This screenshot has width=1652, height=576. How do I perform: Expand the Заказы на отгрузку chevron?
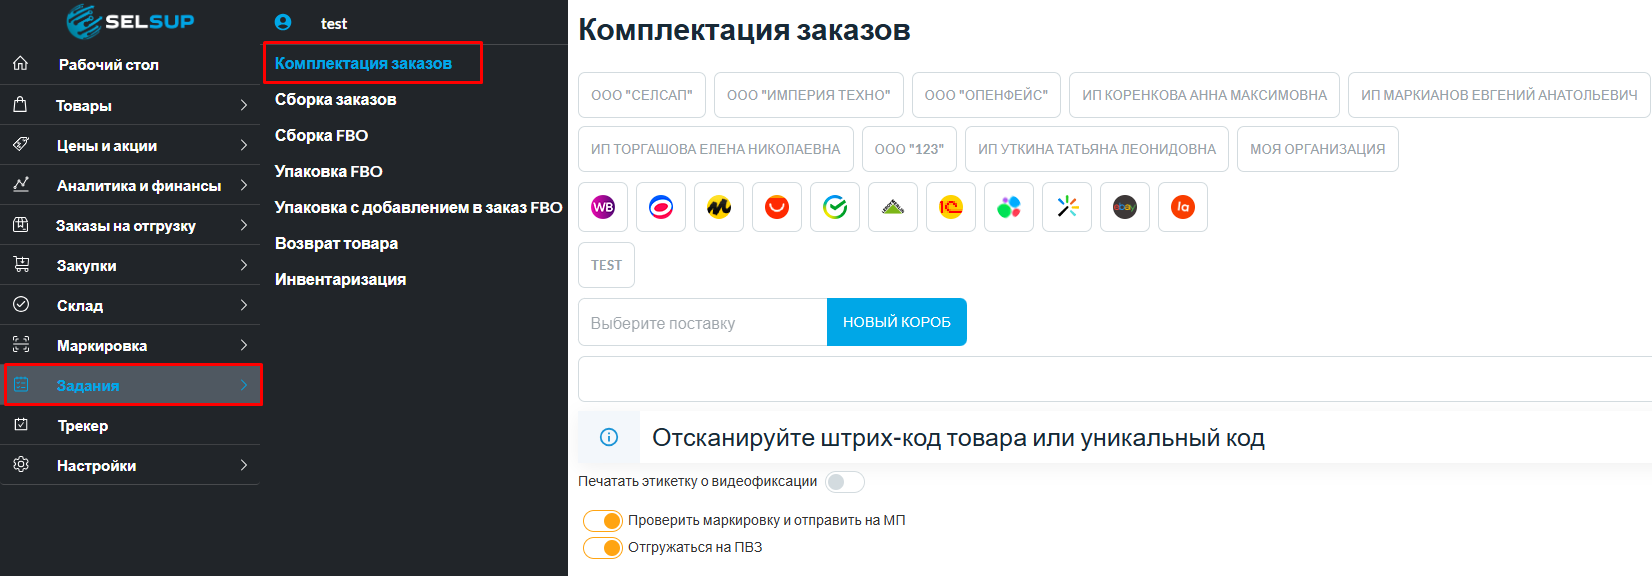(243, 225)
